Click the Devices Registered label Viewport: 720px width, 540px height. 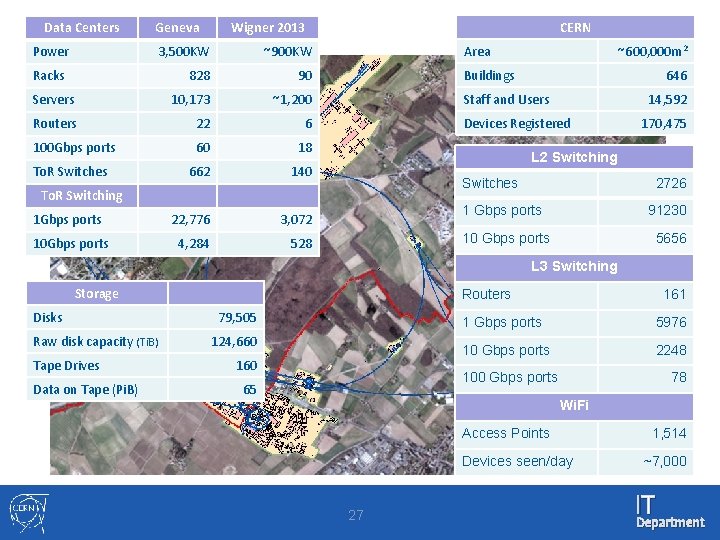tap(517, 124)
